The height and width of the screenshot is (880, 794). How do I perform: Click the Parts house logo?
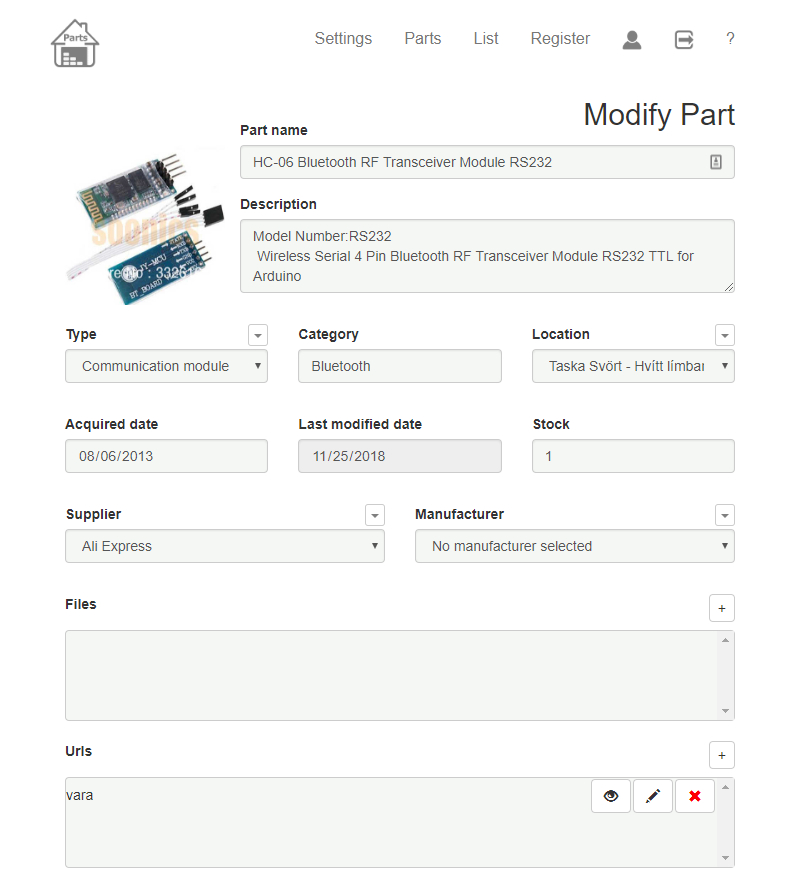point(75,43)
